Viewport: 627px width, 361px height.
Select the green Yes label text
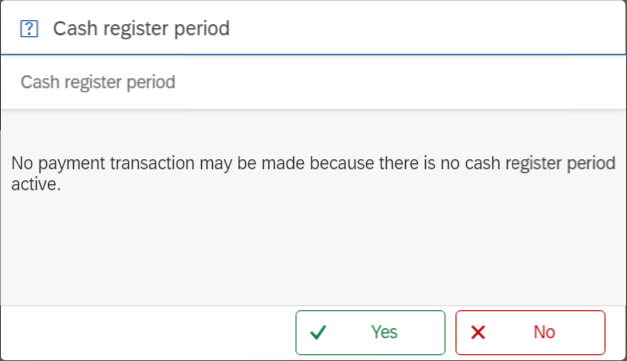384,332
